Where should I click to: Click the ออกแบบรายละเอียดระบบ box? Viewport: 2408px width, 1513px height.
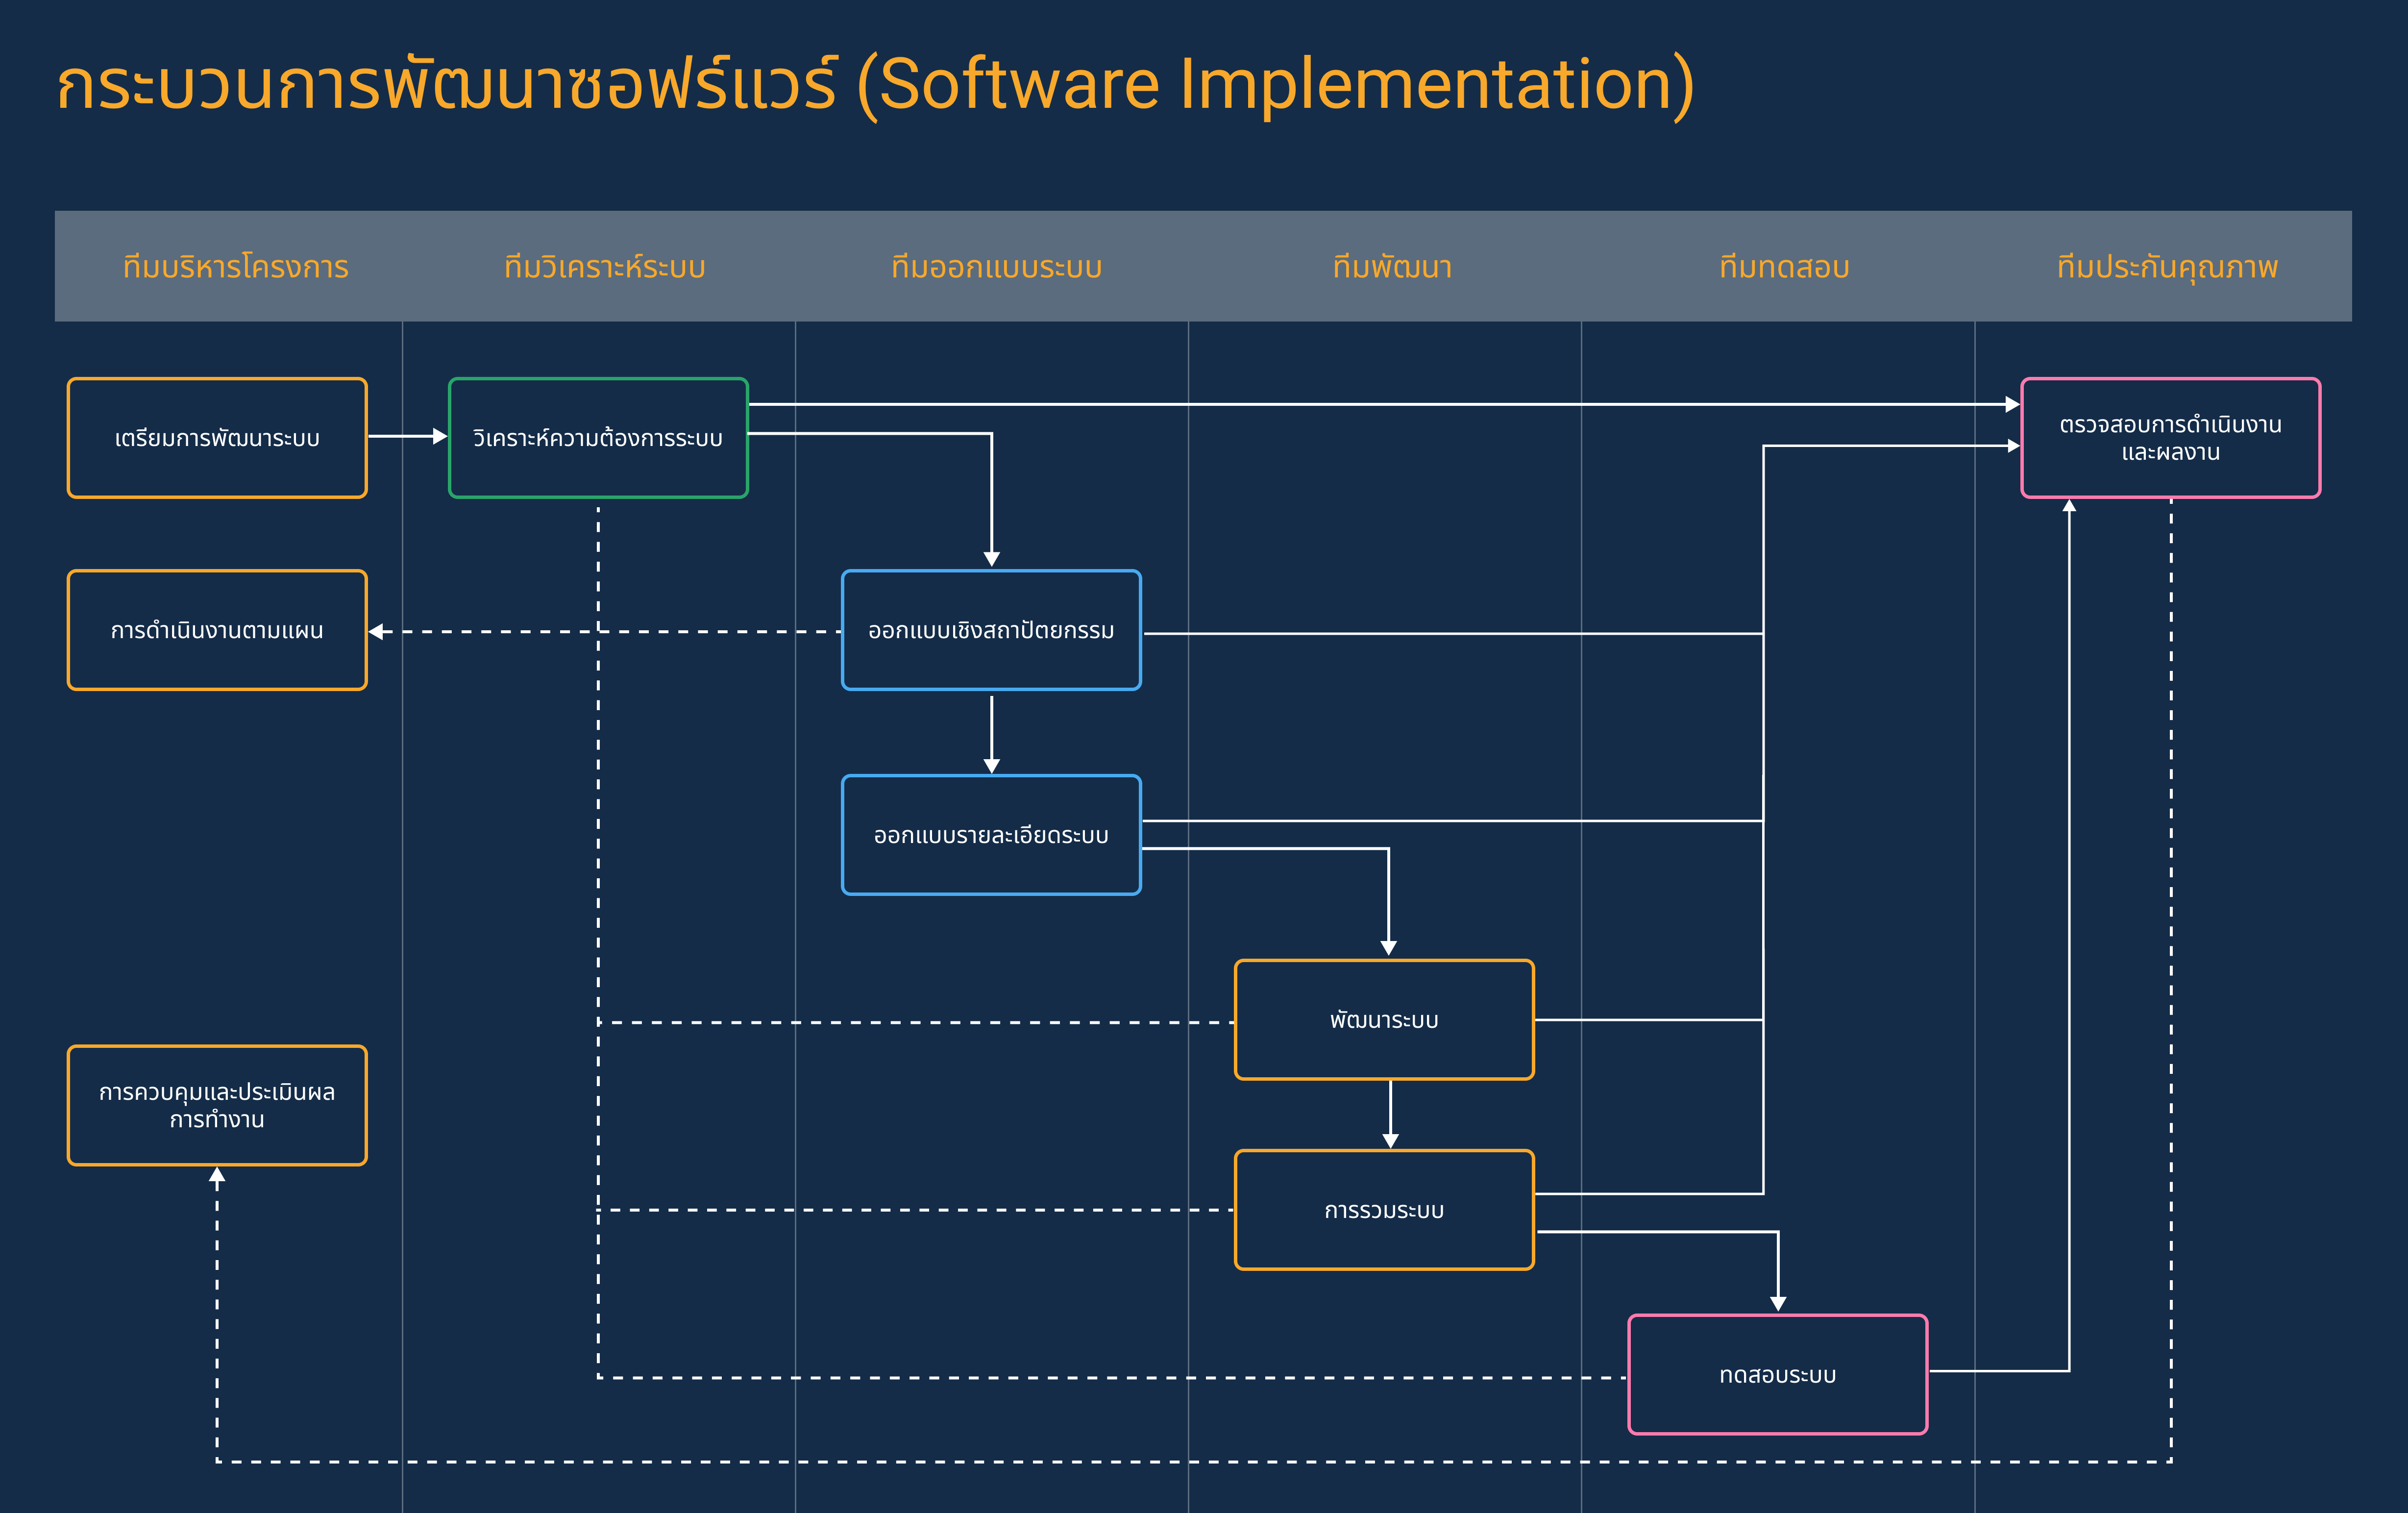click(991, 835)
